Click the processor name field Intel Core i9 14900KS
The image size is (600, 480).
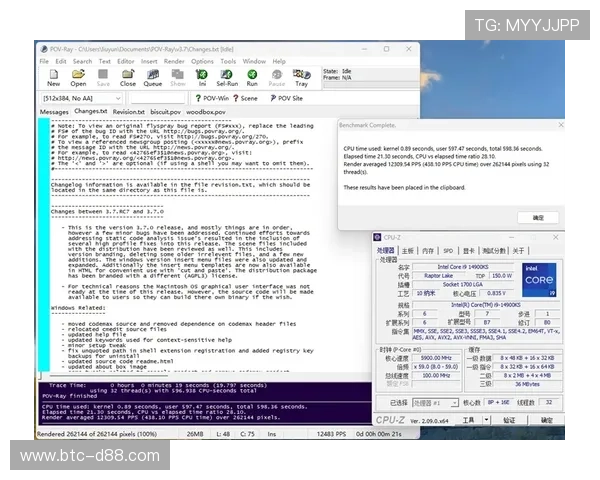coord(463,267)
